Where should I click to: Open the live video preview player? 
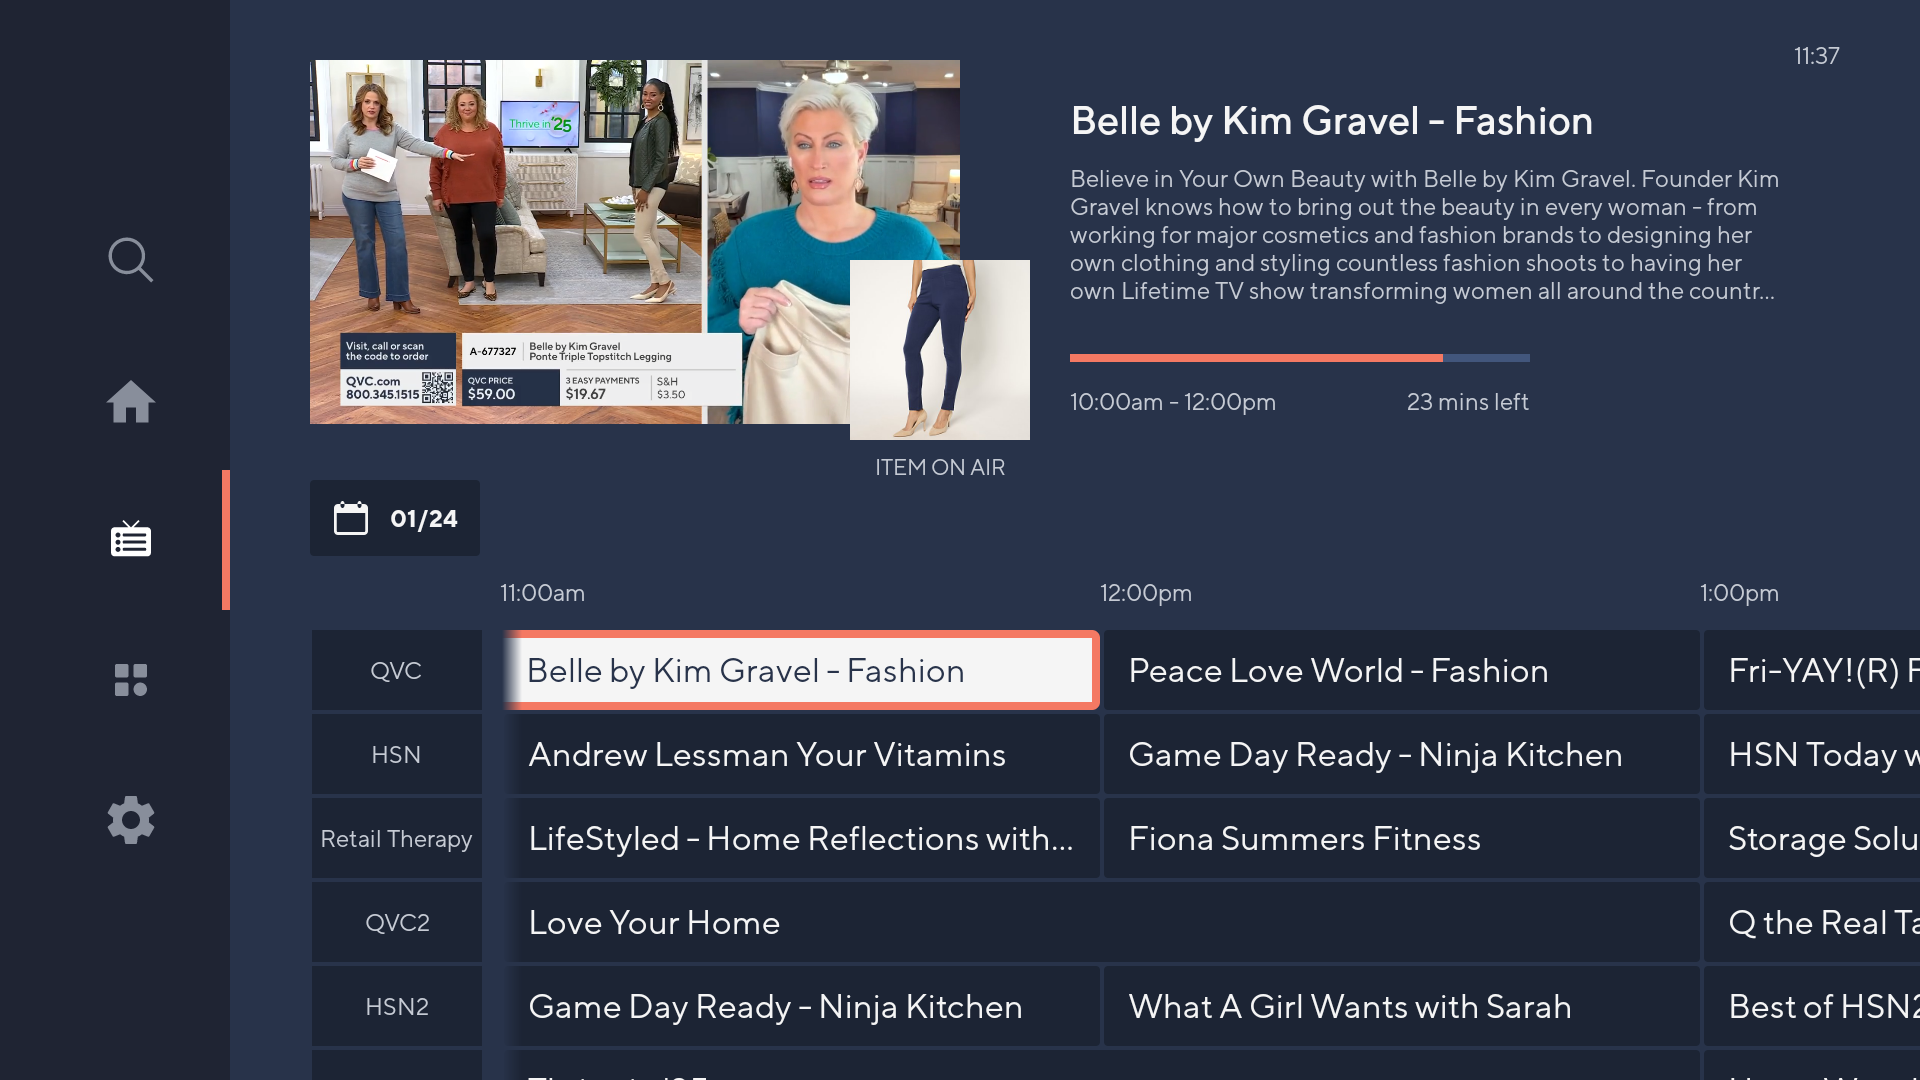[634, 240]
